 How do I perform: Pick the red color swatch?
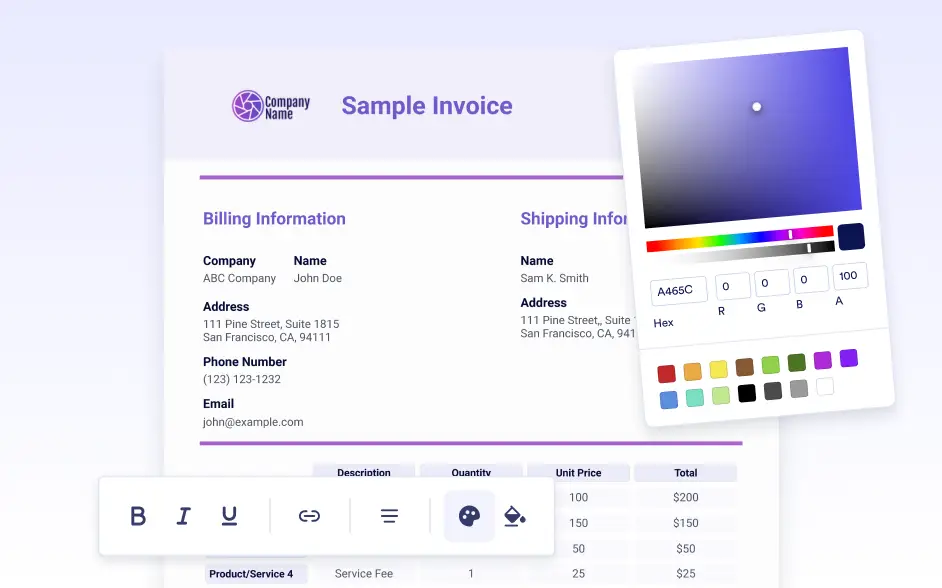pyautogui.click(x=666, y=374)
